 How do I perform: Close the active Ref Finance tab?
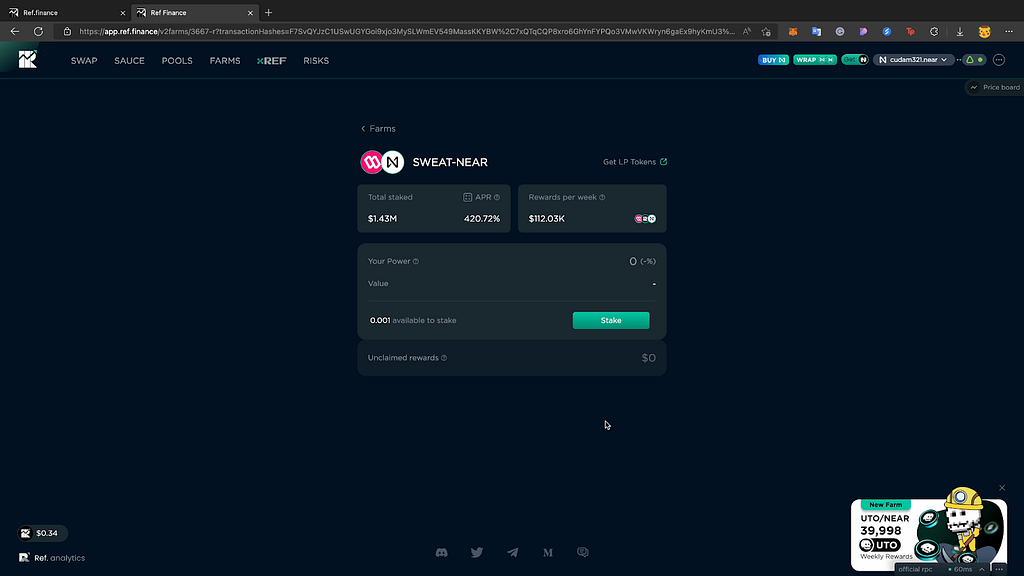pos(250,12)
